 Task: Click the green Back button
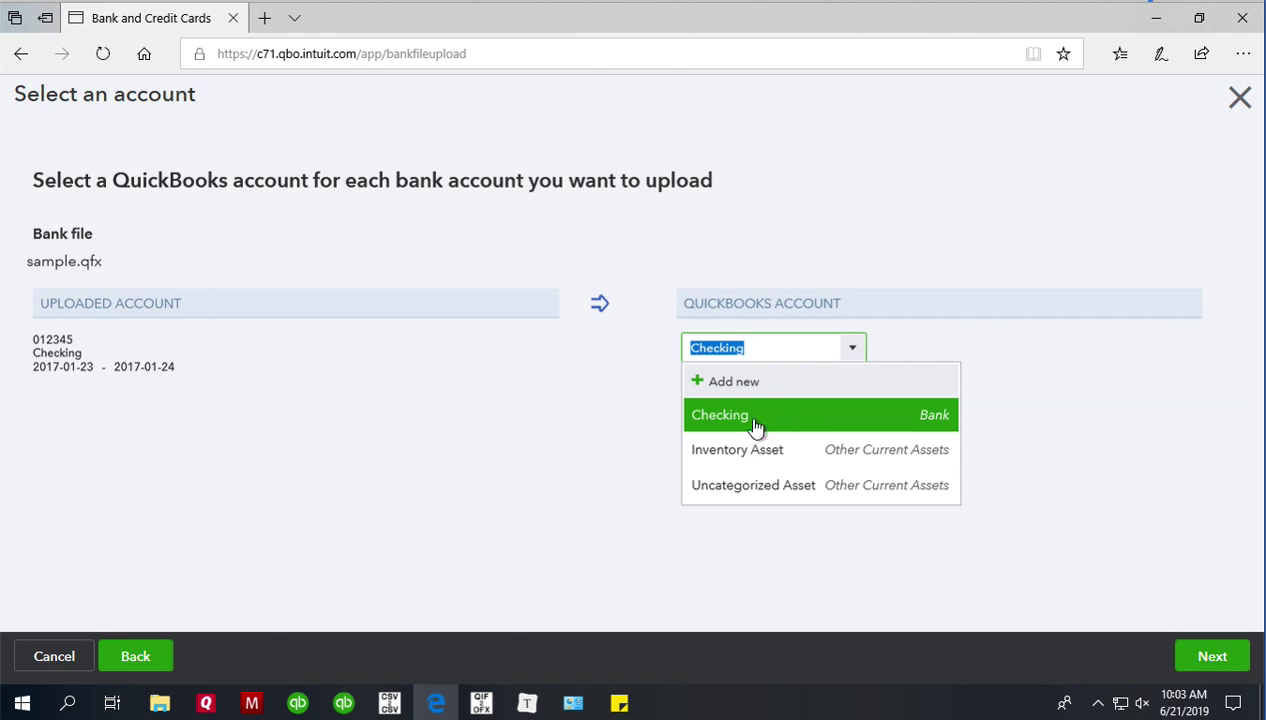pyautogui.click(x=135, y=656)
